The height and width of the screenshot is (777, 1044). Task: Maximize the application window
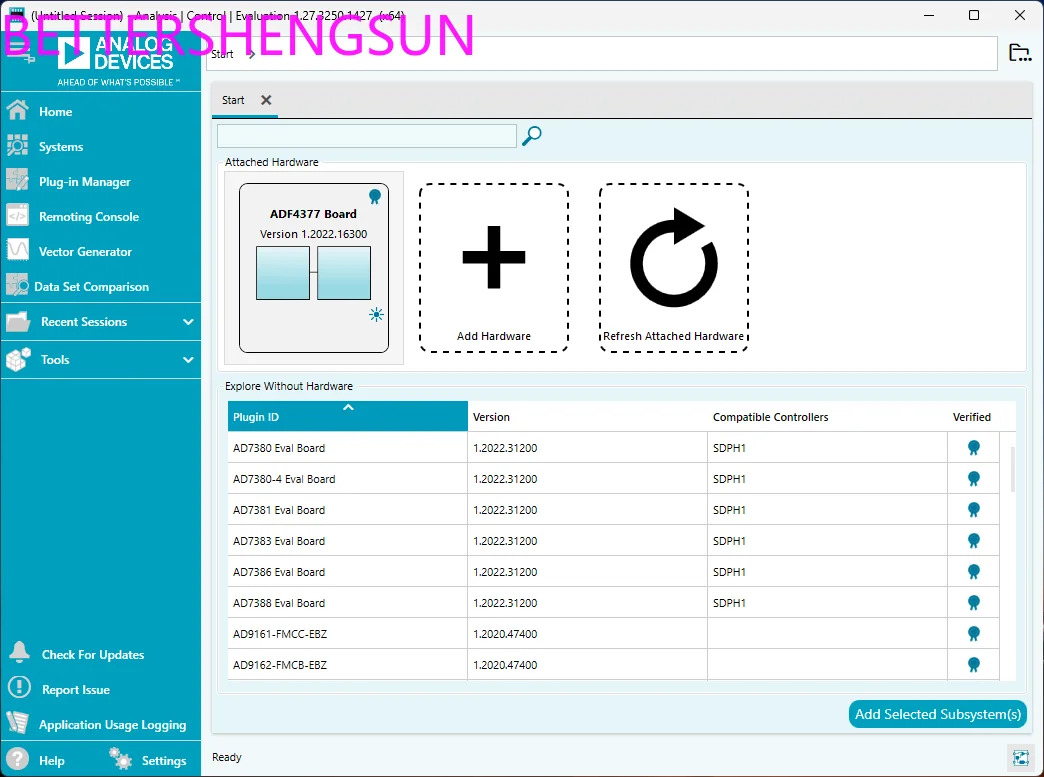[973, 15]
